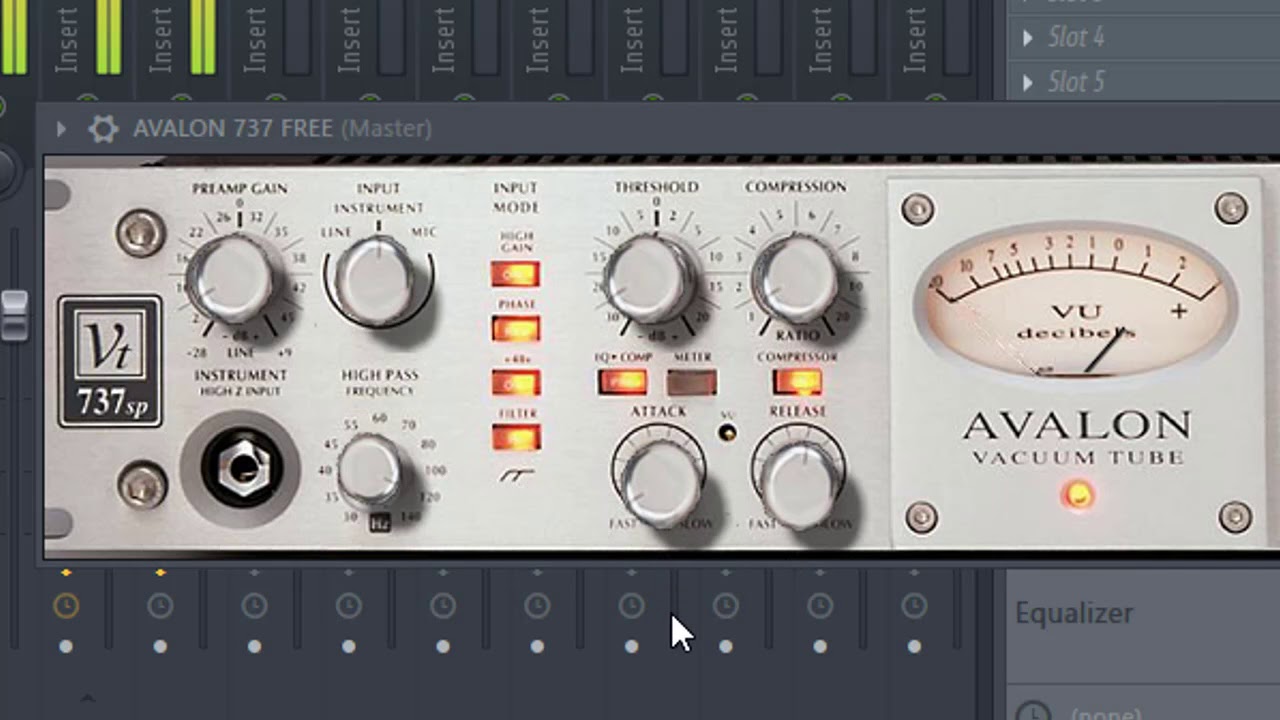Toggle the High Gain input mode button
1280x720 pixels.
(515, 273)
